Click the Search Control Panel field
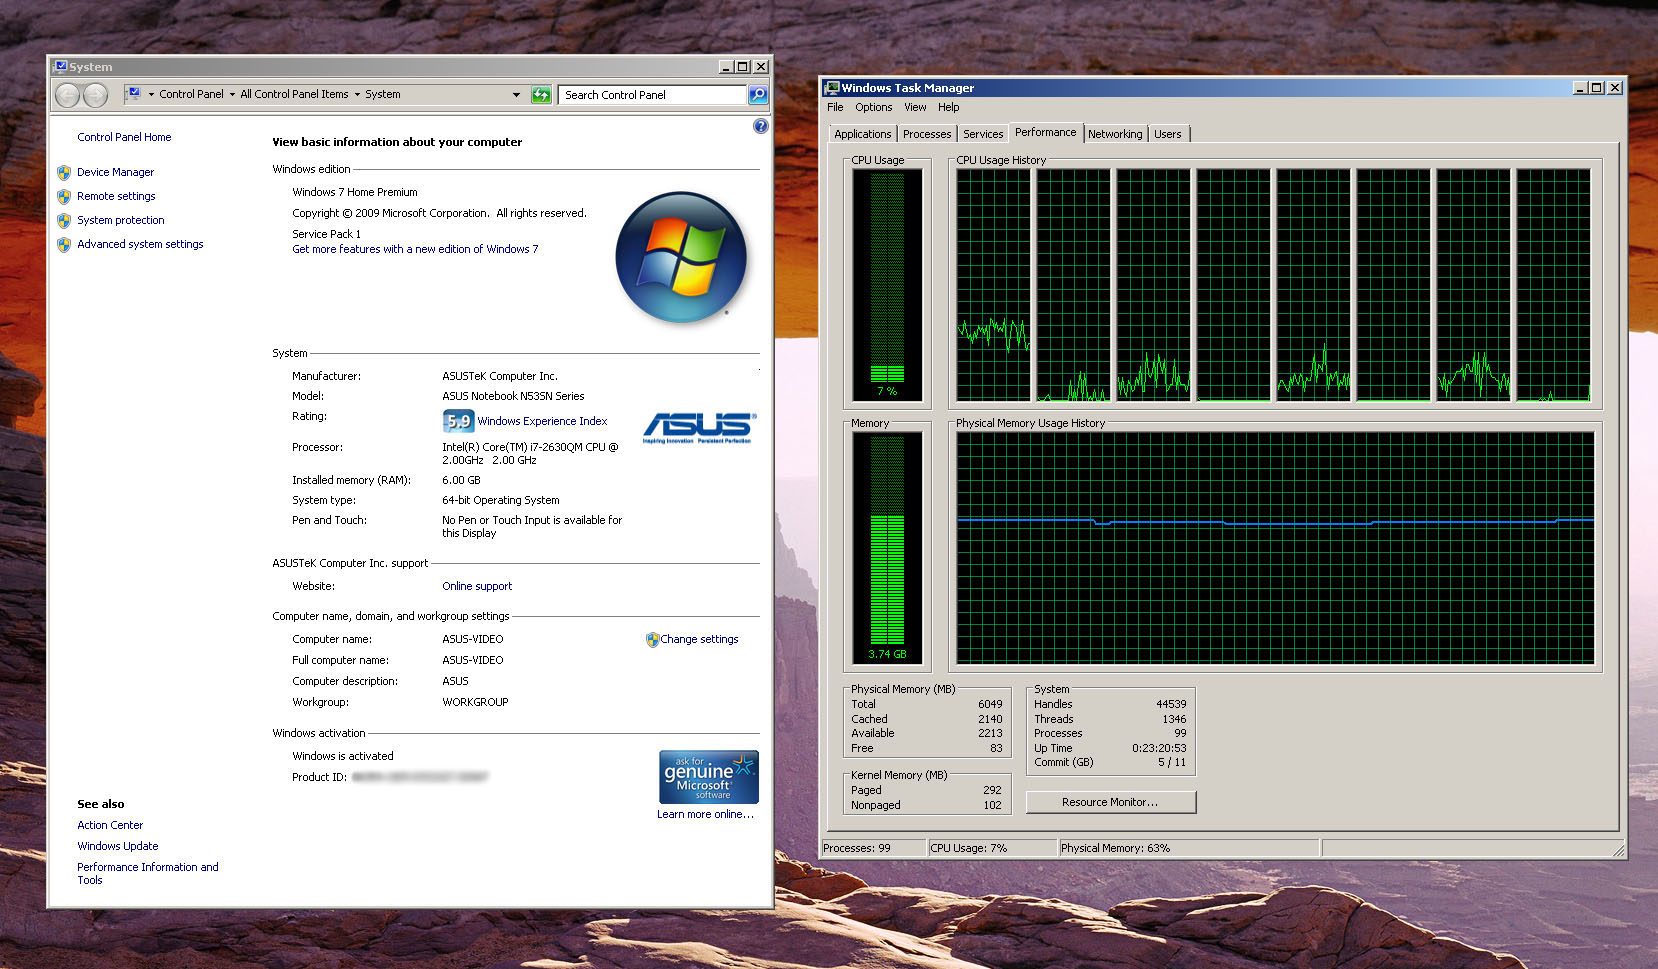Viewport: 1658px width, 969px height. [652, 95]
